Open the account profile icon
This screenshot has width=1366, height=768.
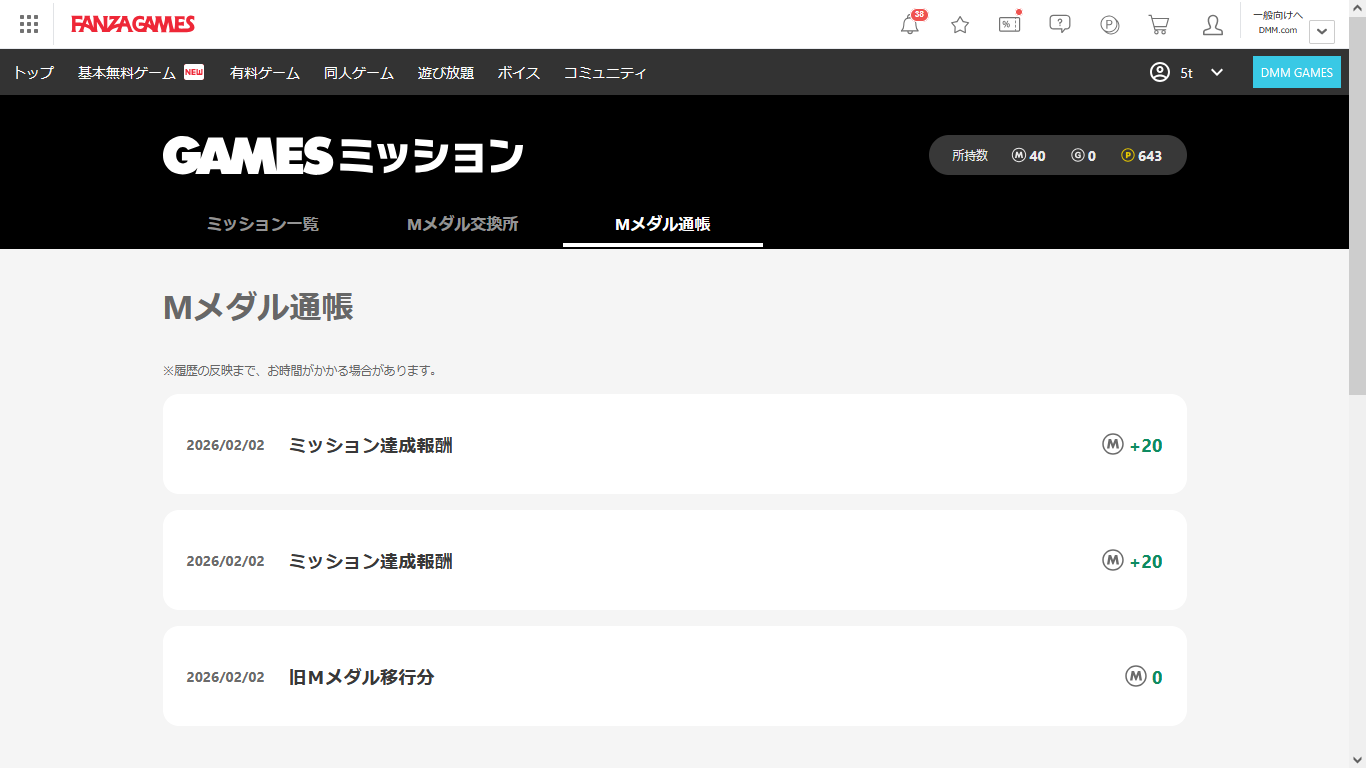click(x=1213, y=25)
